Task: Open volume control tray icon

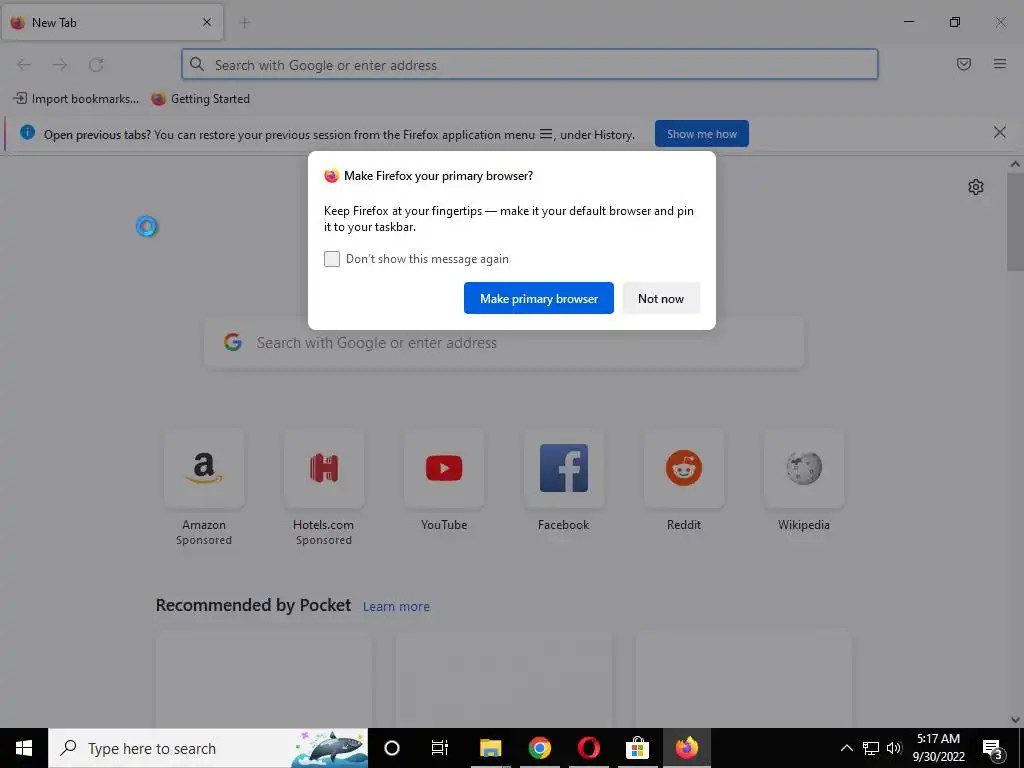Action: pyautogui.click(x=894, y=748)
